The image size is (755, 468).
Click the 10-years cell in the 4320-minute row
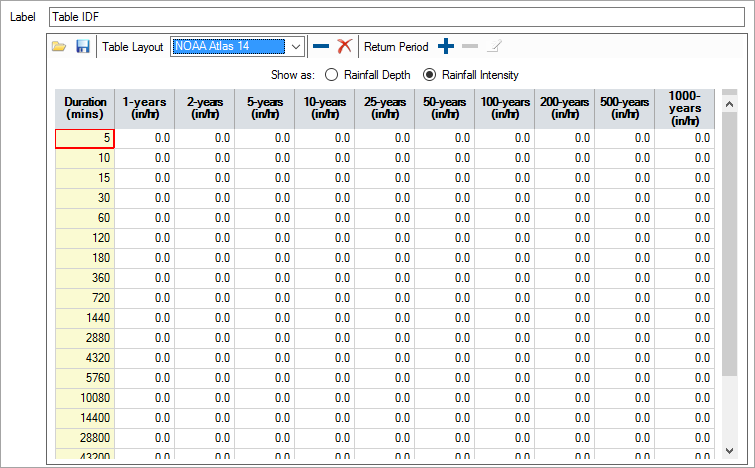[x=325, y=359]
